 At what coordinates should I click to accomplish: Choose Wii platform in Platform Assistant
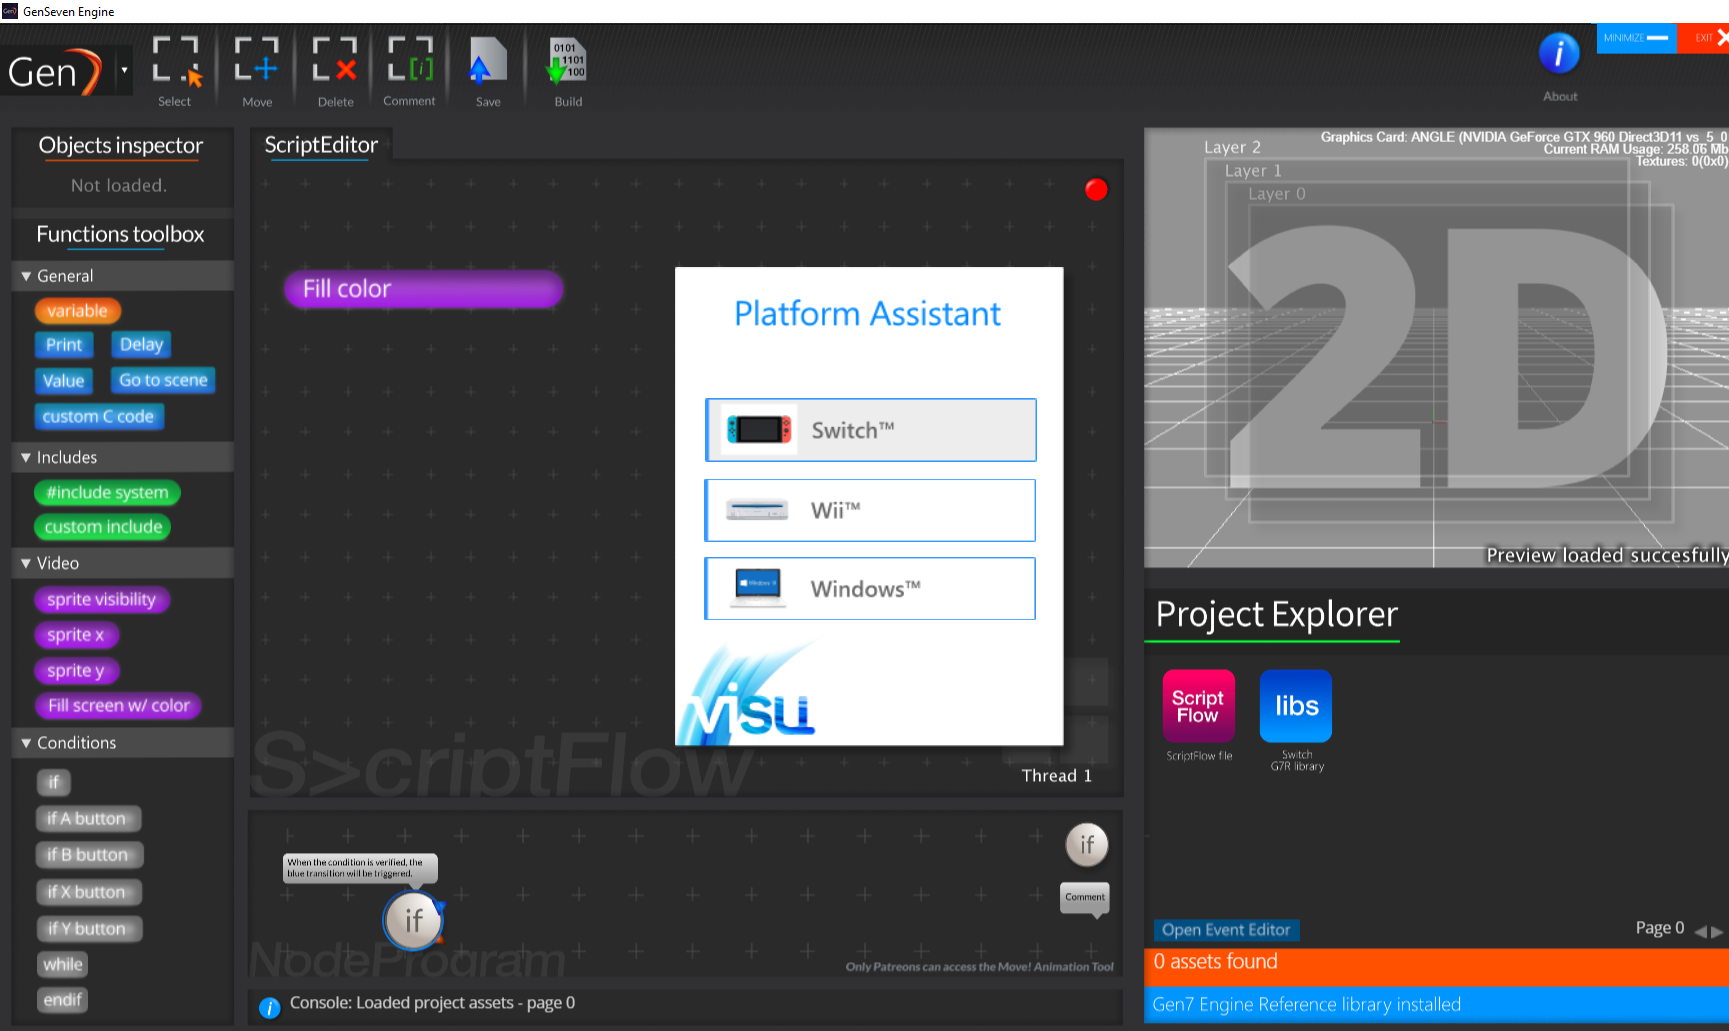click(x=870, y=510)
